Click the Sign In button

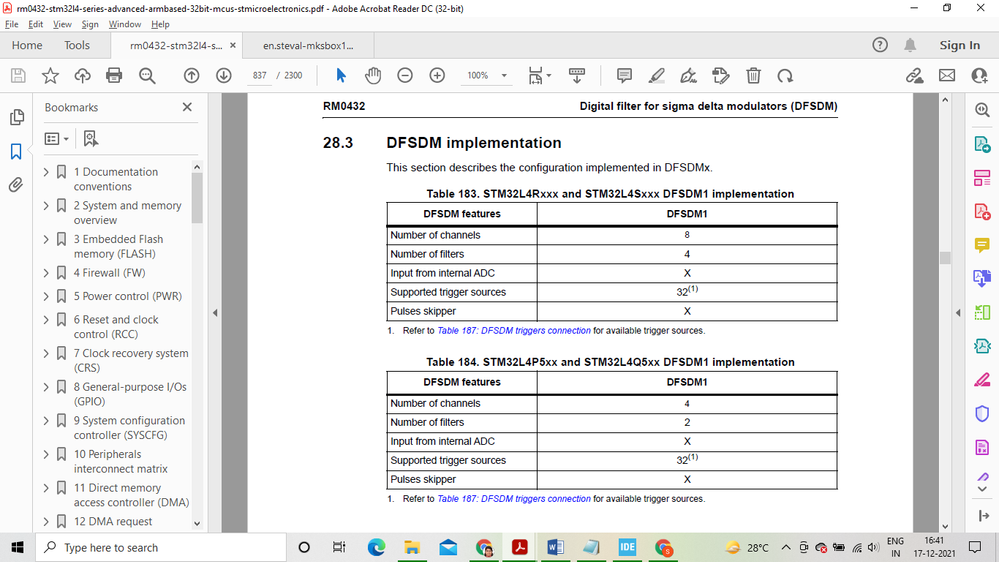[x=959, y=45]
